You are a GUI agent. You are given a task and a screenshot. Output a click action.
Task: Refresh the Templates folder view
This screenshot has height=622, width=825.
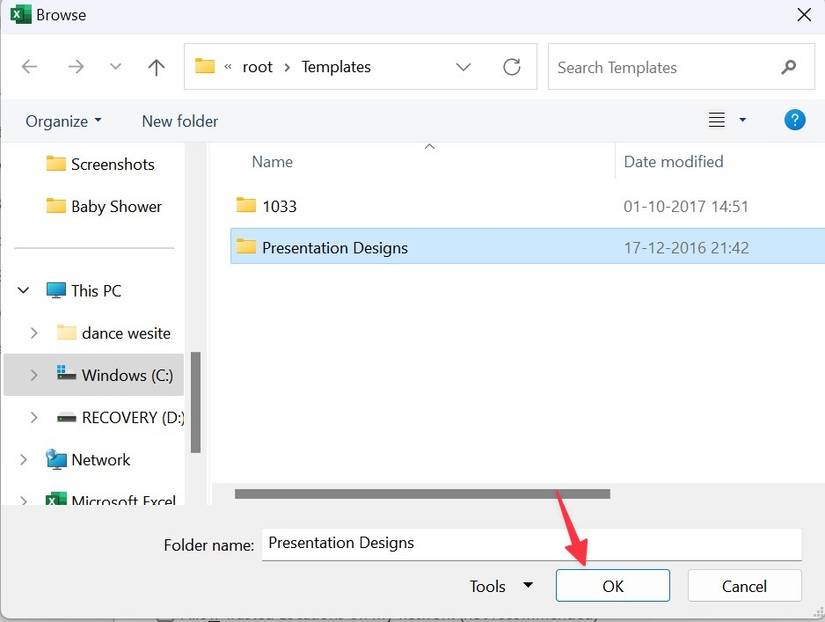(511, 66)
